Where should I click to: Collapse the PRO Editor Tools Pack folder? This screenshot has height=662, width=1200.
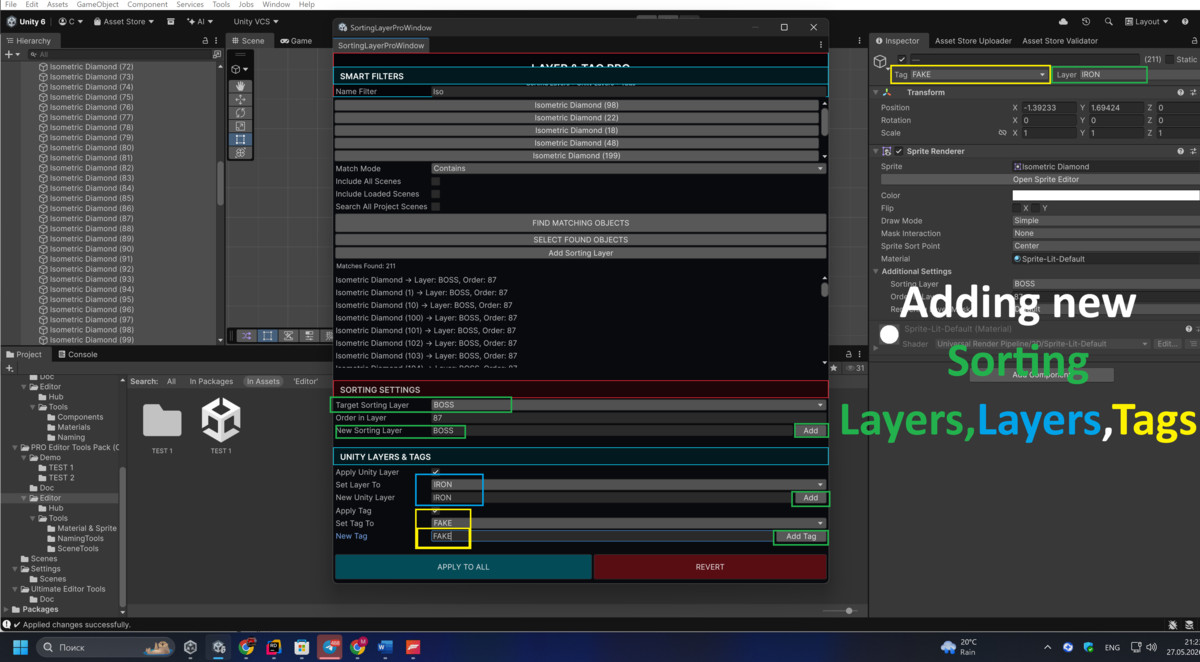(13, 447)
